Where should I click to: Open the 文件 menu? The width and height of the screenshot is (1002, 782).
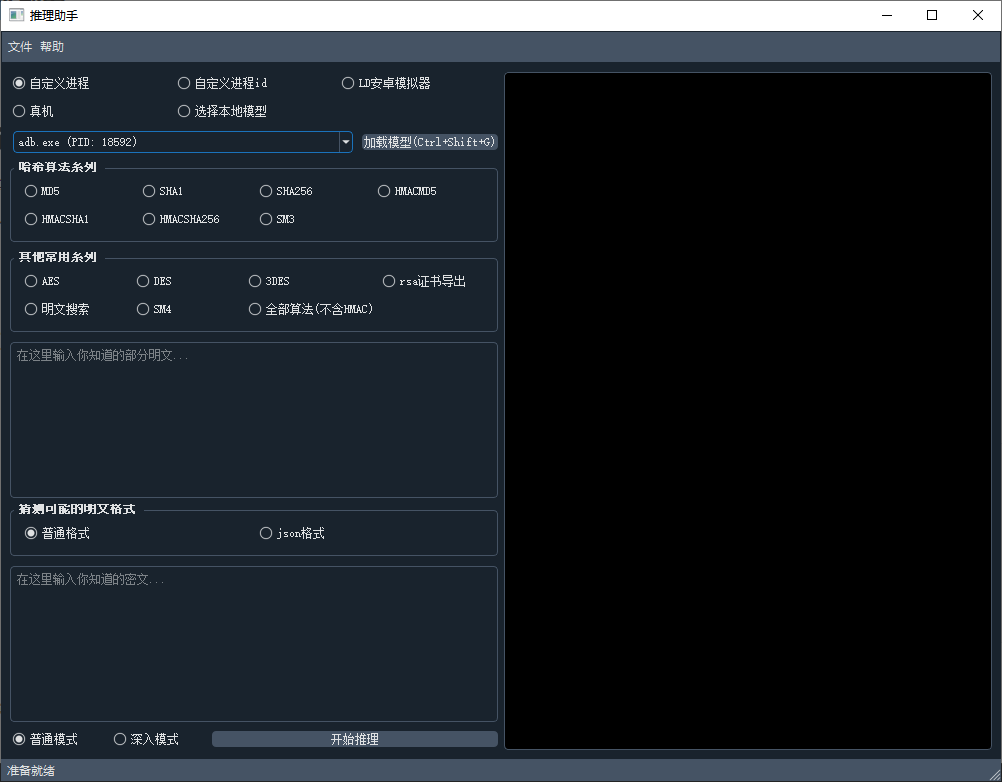point(20,47)
